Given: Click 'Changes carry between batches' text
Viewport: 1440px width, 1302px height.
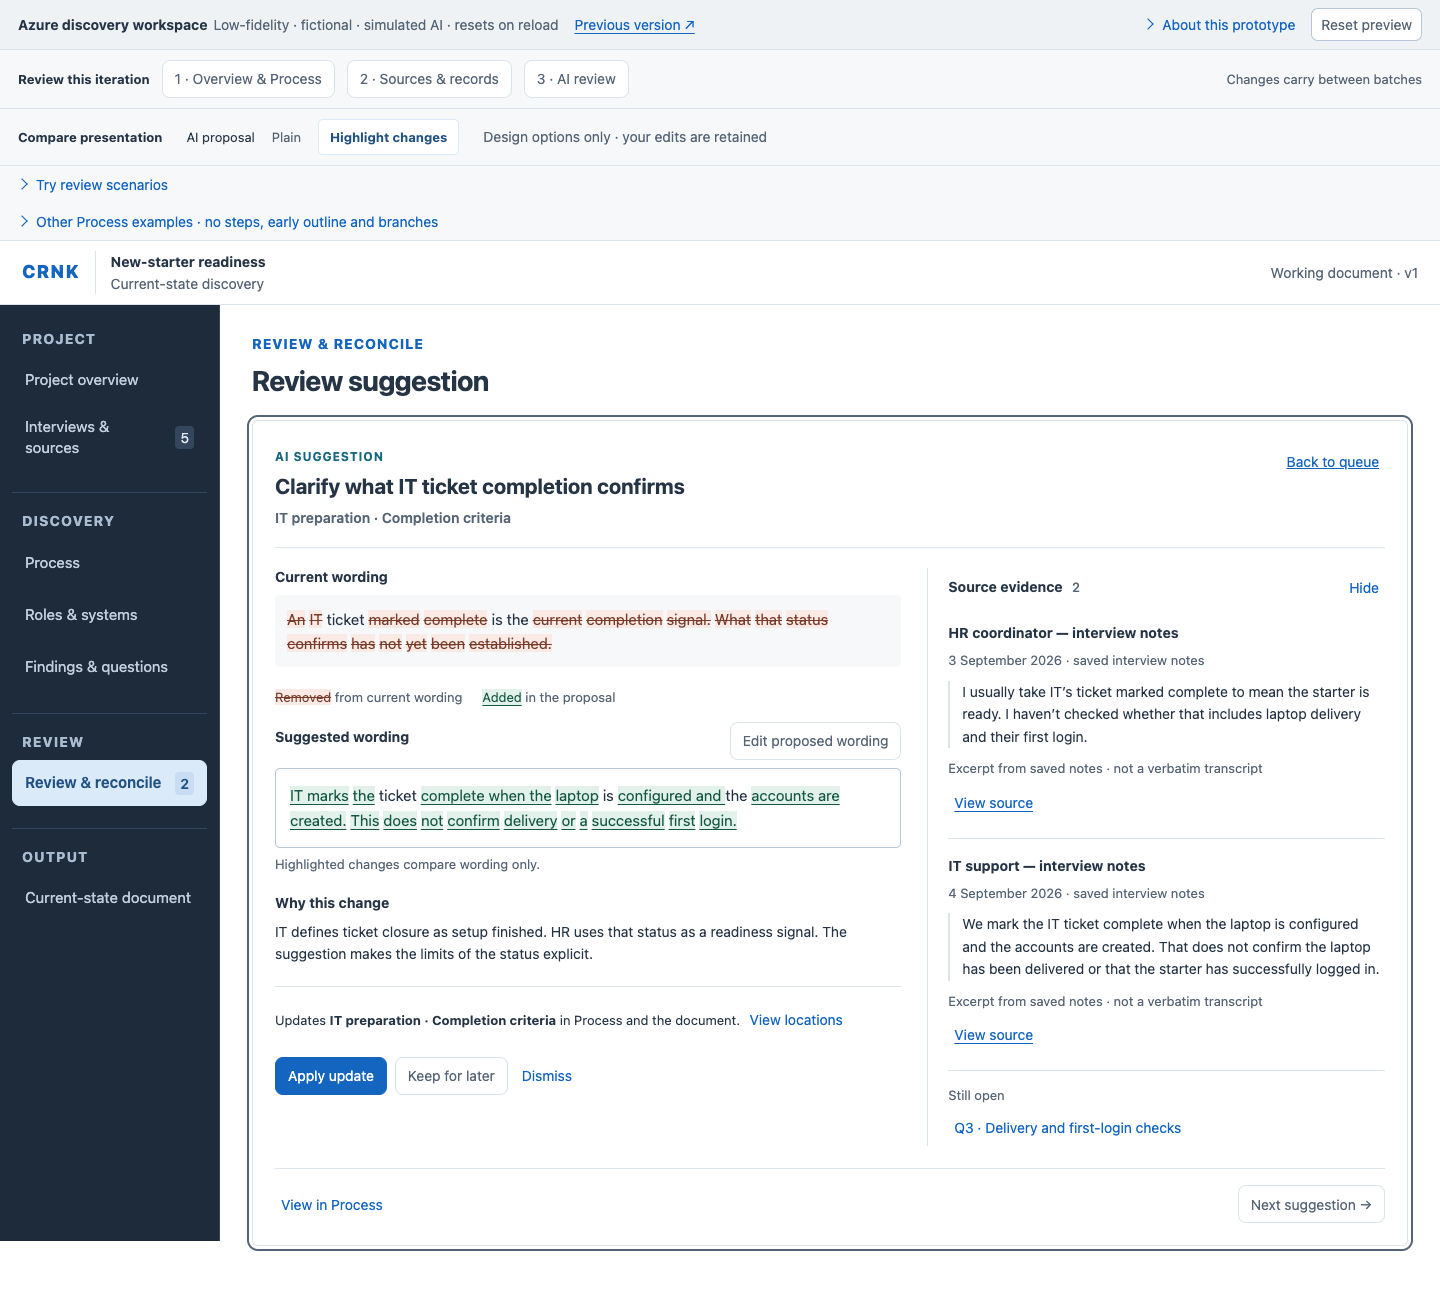Looking at the screenshot, I should [1324, 79].
